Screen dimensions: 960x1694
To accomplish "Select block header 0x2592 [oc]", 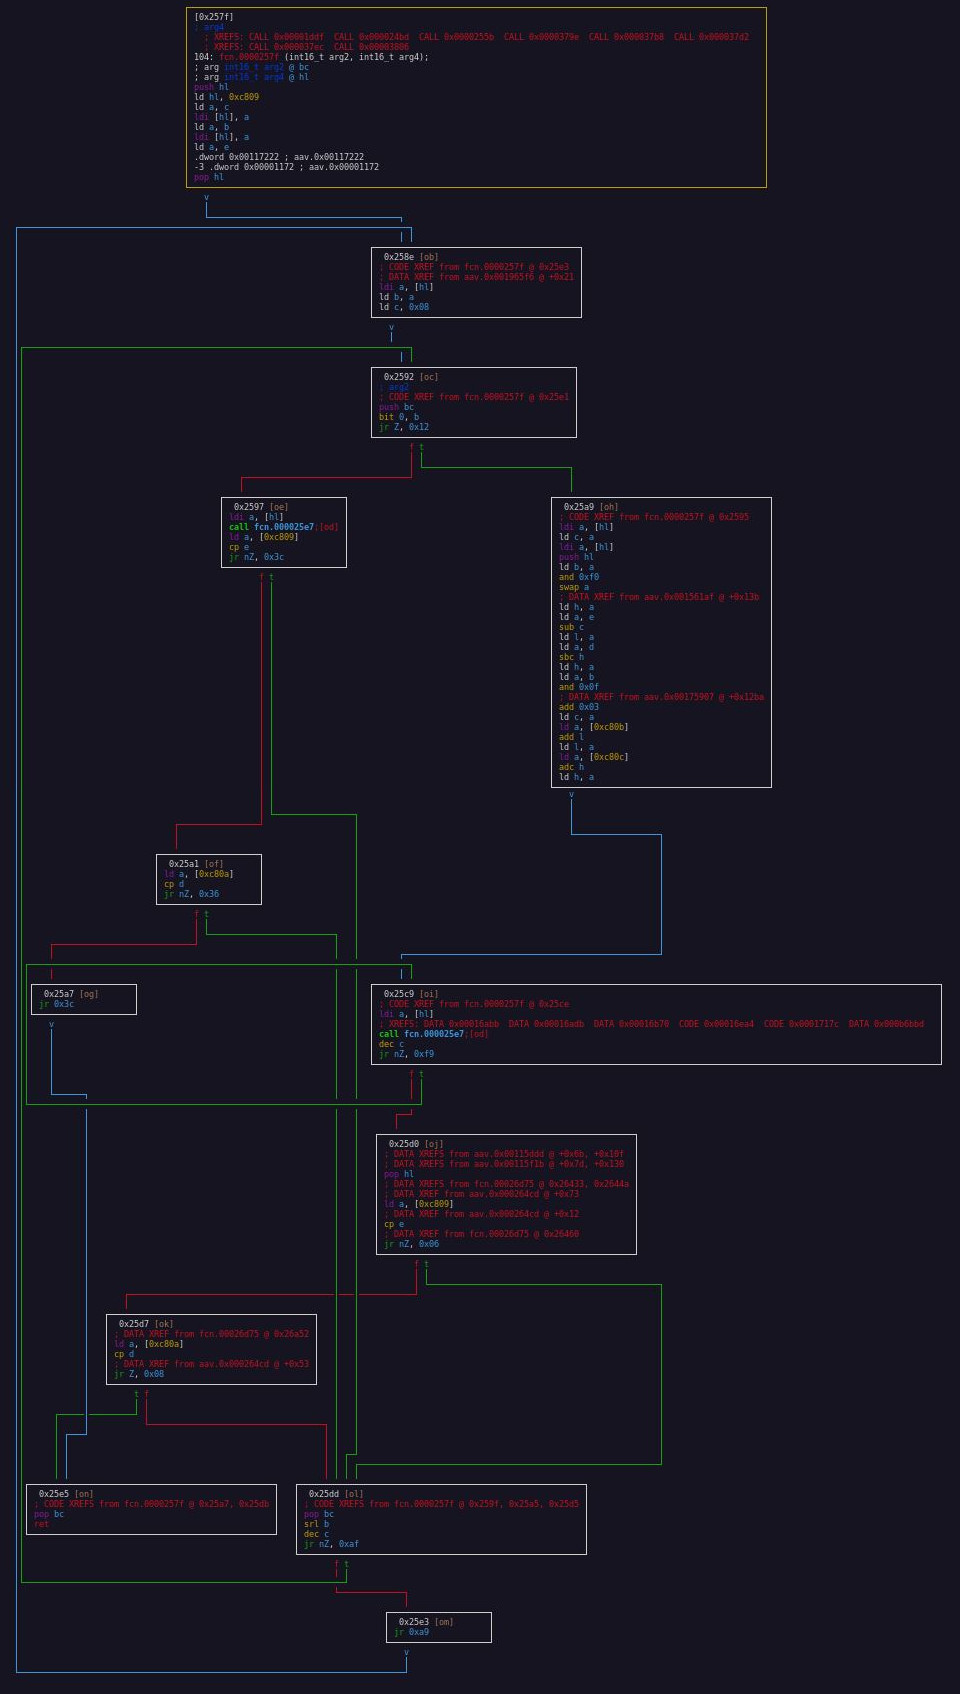I will tap(411, 377).
